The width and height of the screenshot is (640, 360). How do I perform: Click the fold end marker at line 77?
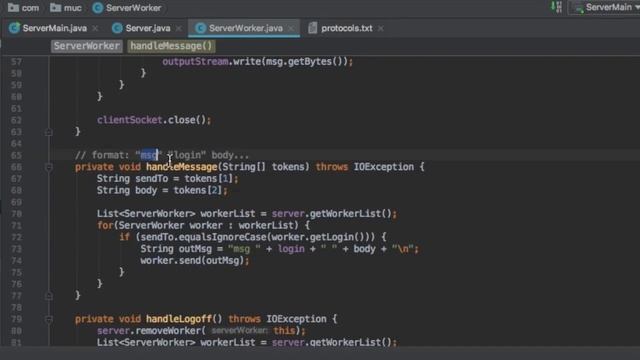49,296
